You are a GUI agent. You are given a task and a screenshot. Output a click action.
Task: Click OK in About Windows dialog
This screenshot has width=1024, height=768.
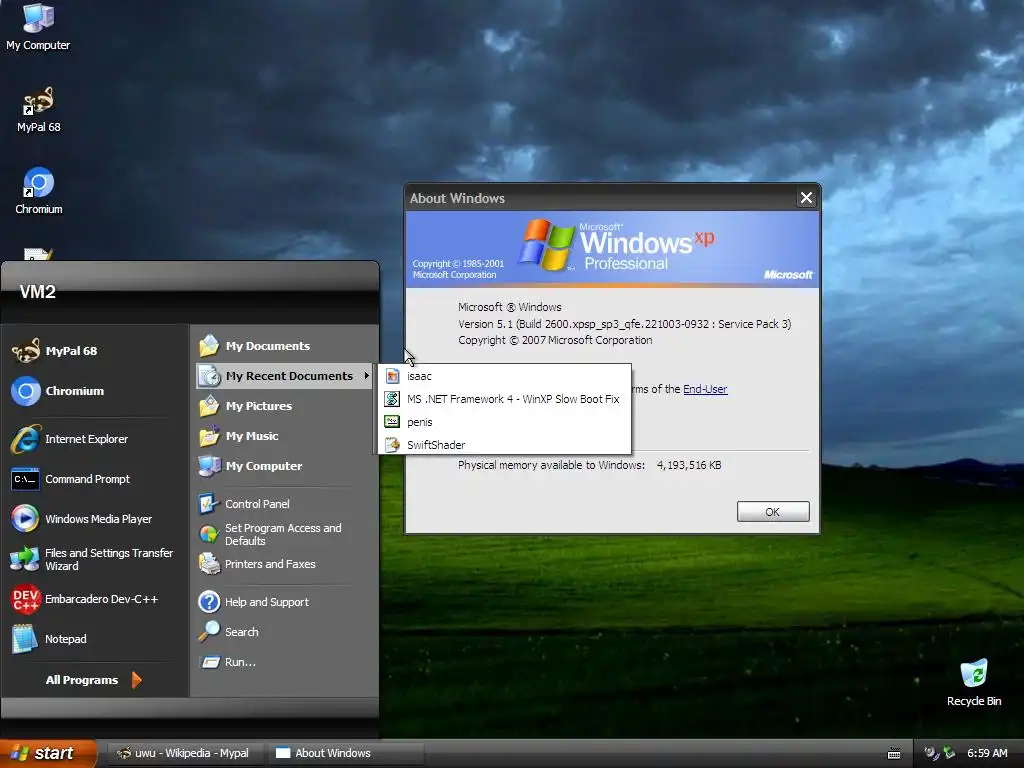pyautogui.click(x=773, y=511)
